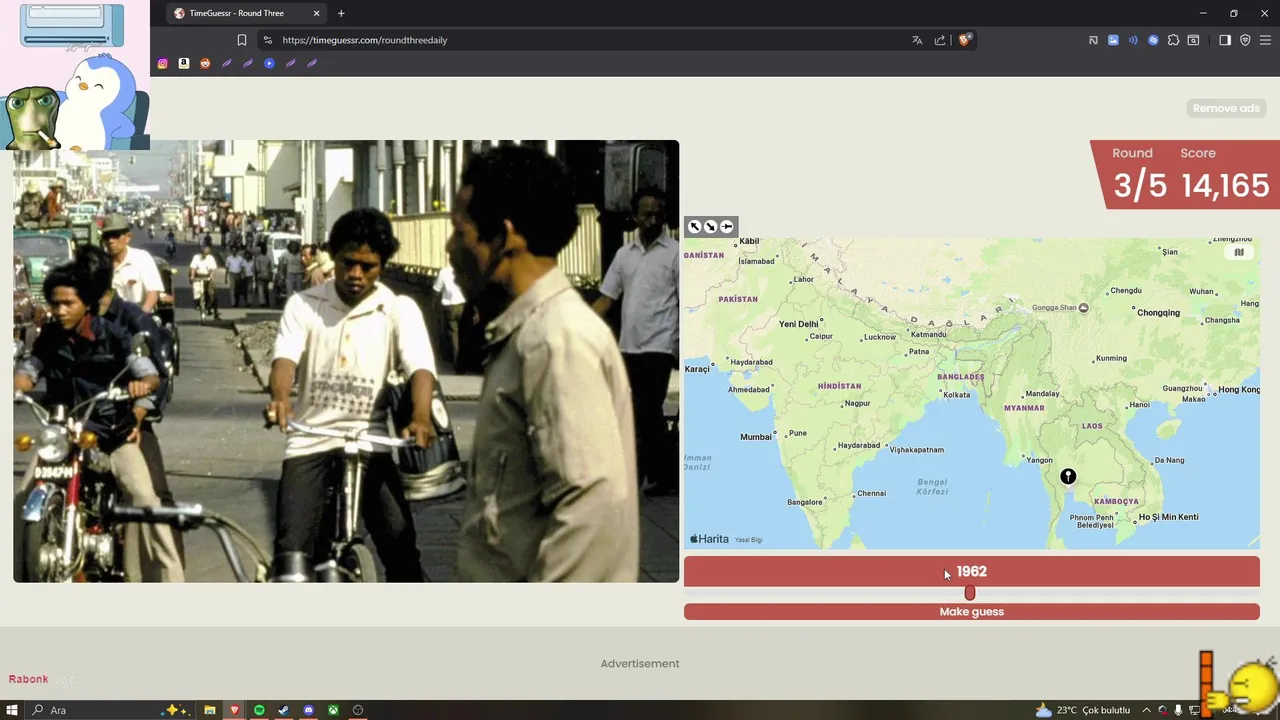Click Ho Şi Min Kenti on the map
This screenshot has width=1280, height=720.
(1168, 517)
